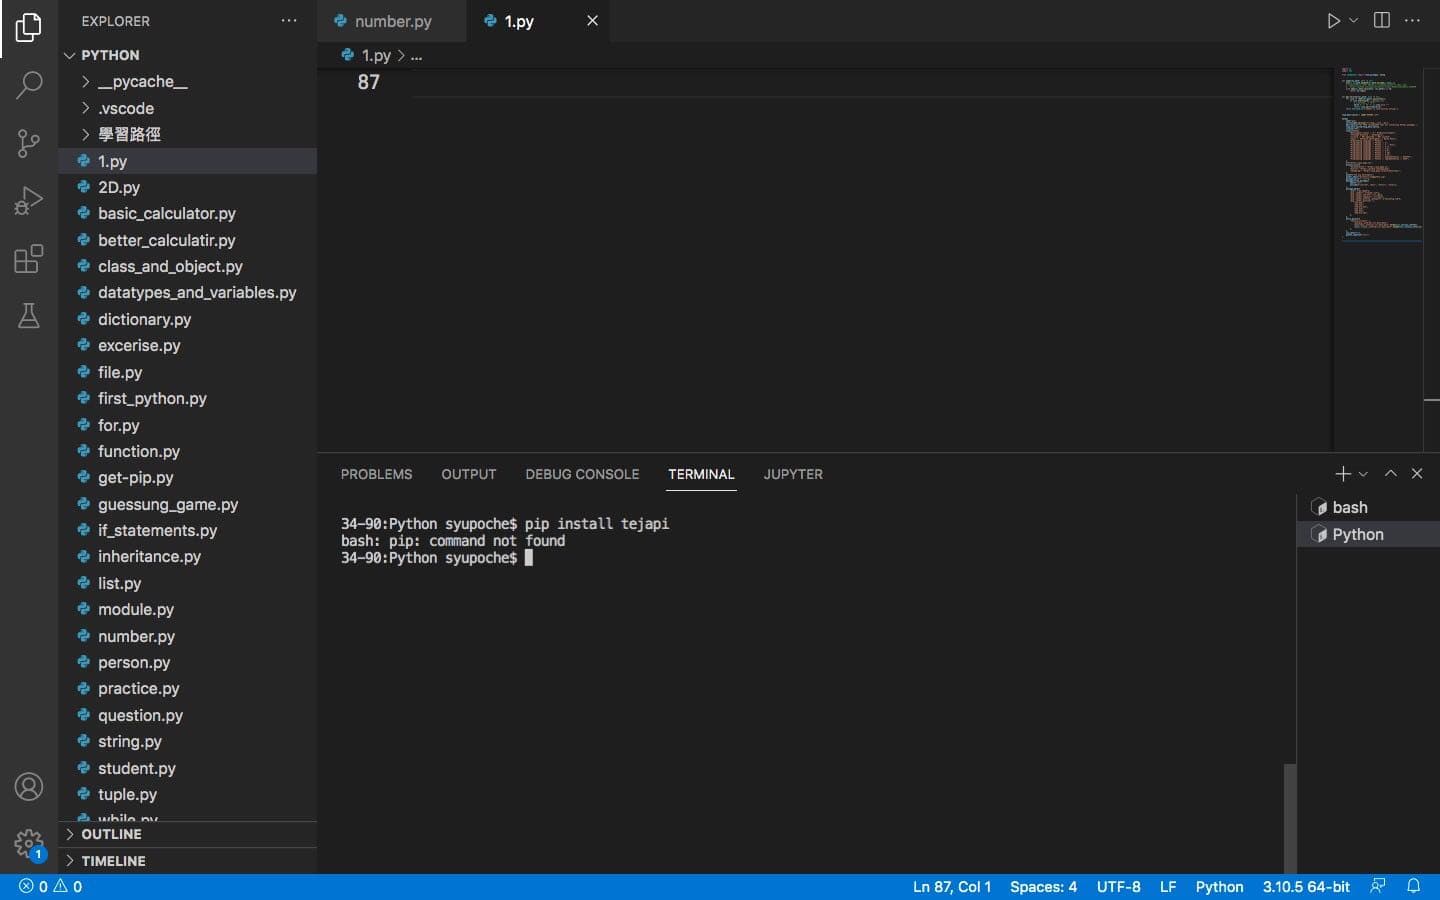Open the Source Control view
Screen dimensions: 1440x900
[29, 143]
